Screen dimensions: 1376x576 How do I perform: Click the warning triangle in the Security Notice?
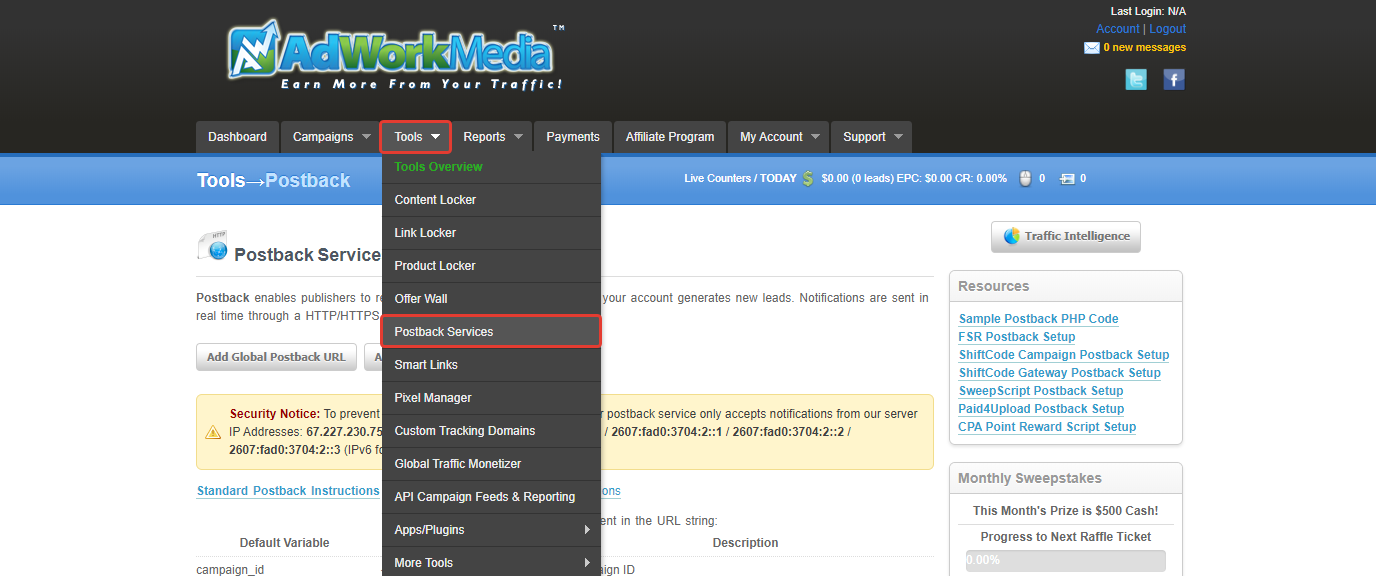coord(214,432)
